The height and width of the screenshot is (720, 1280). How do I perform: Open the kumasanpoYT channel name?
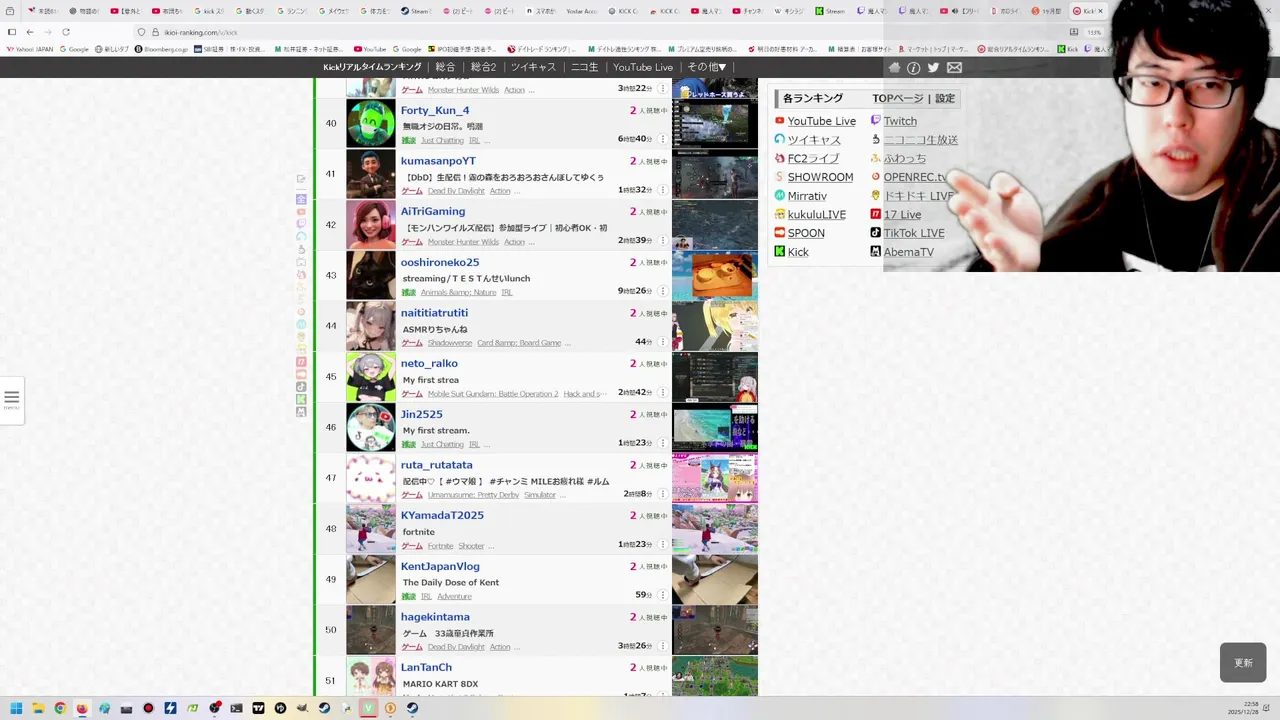438,161
